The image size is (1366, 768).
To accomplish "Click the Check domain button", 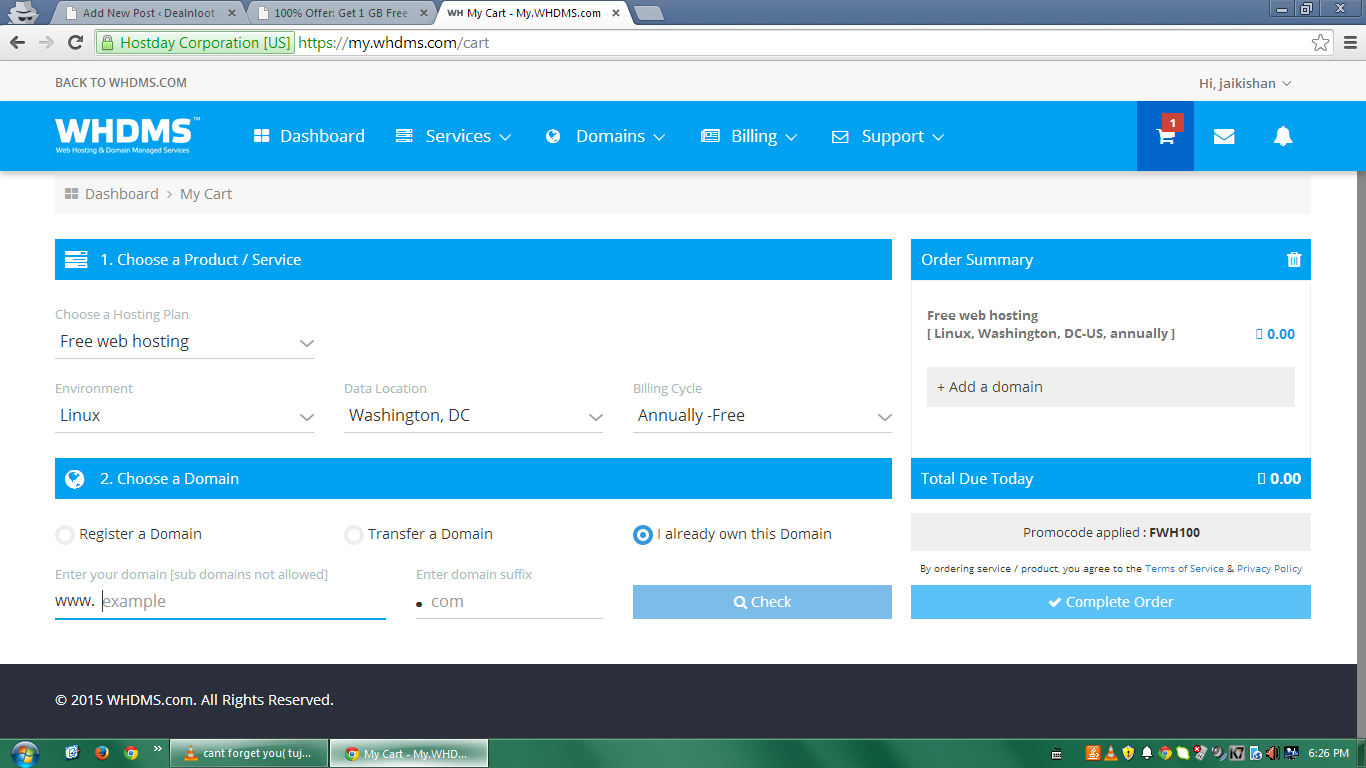I will [762, 602].
